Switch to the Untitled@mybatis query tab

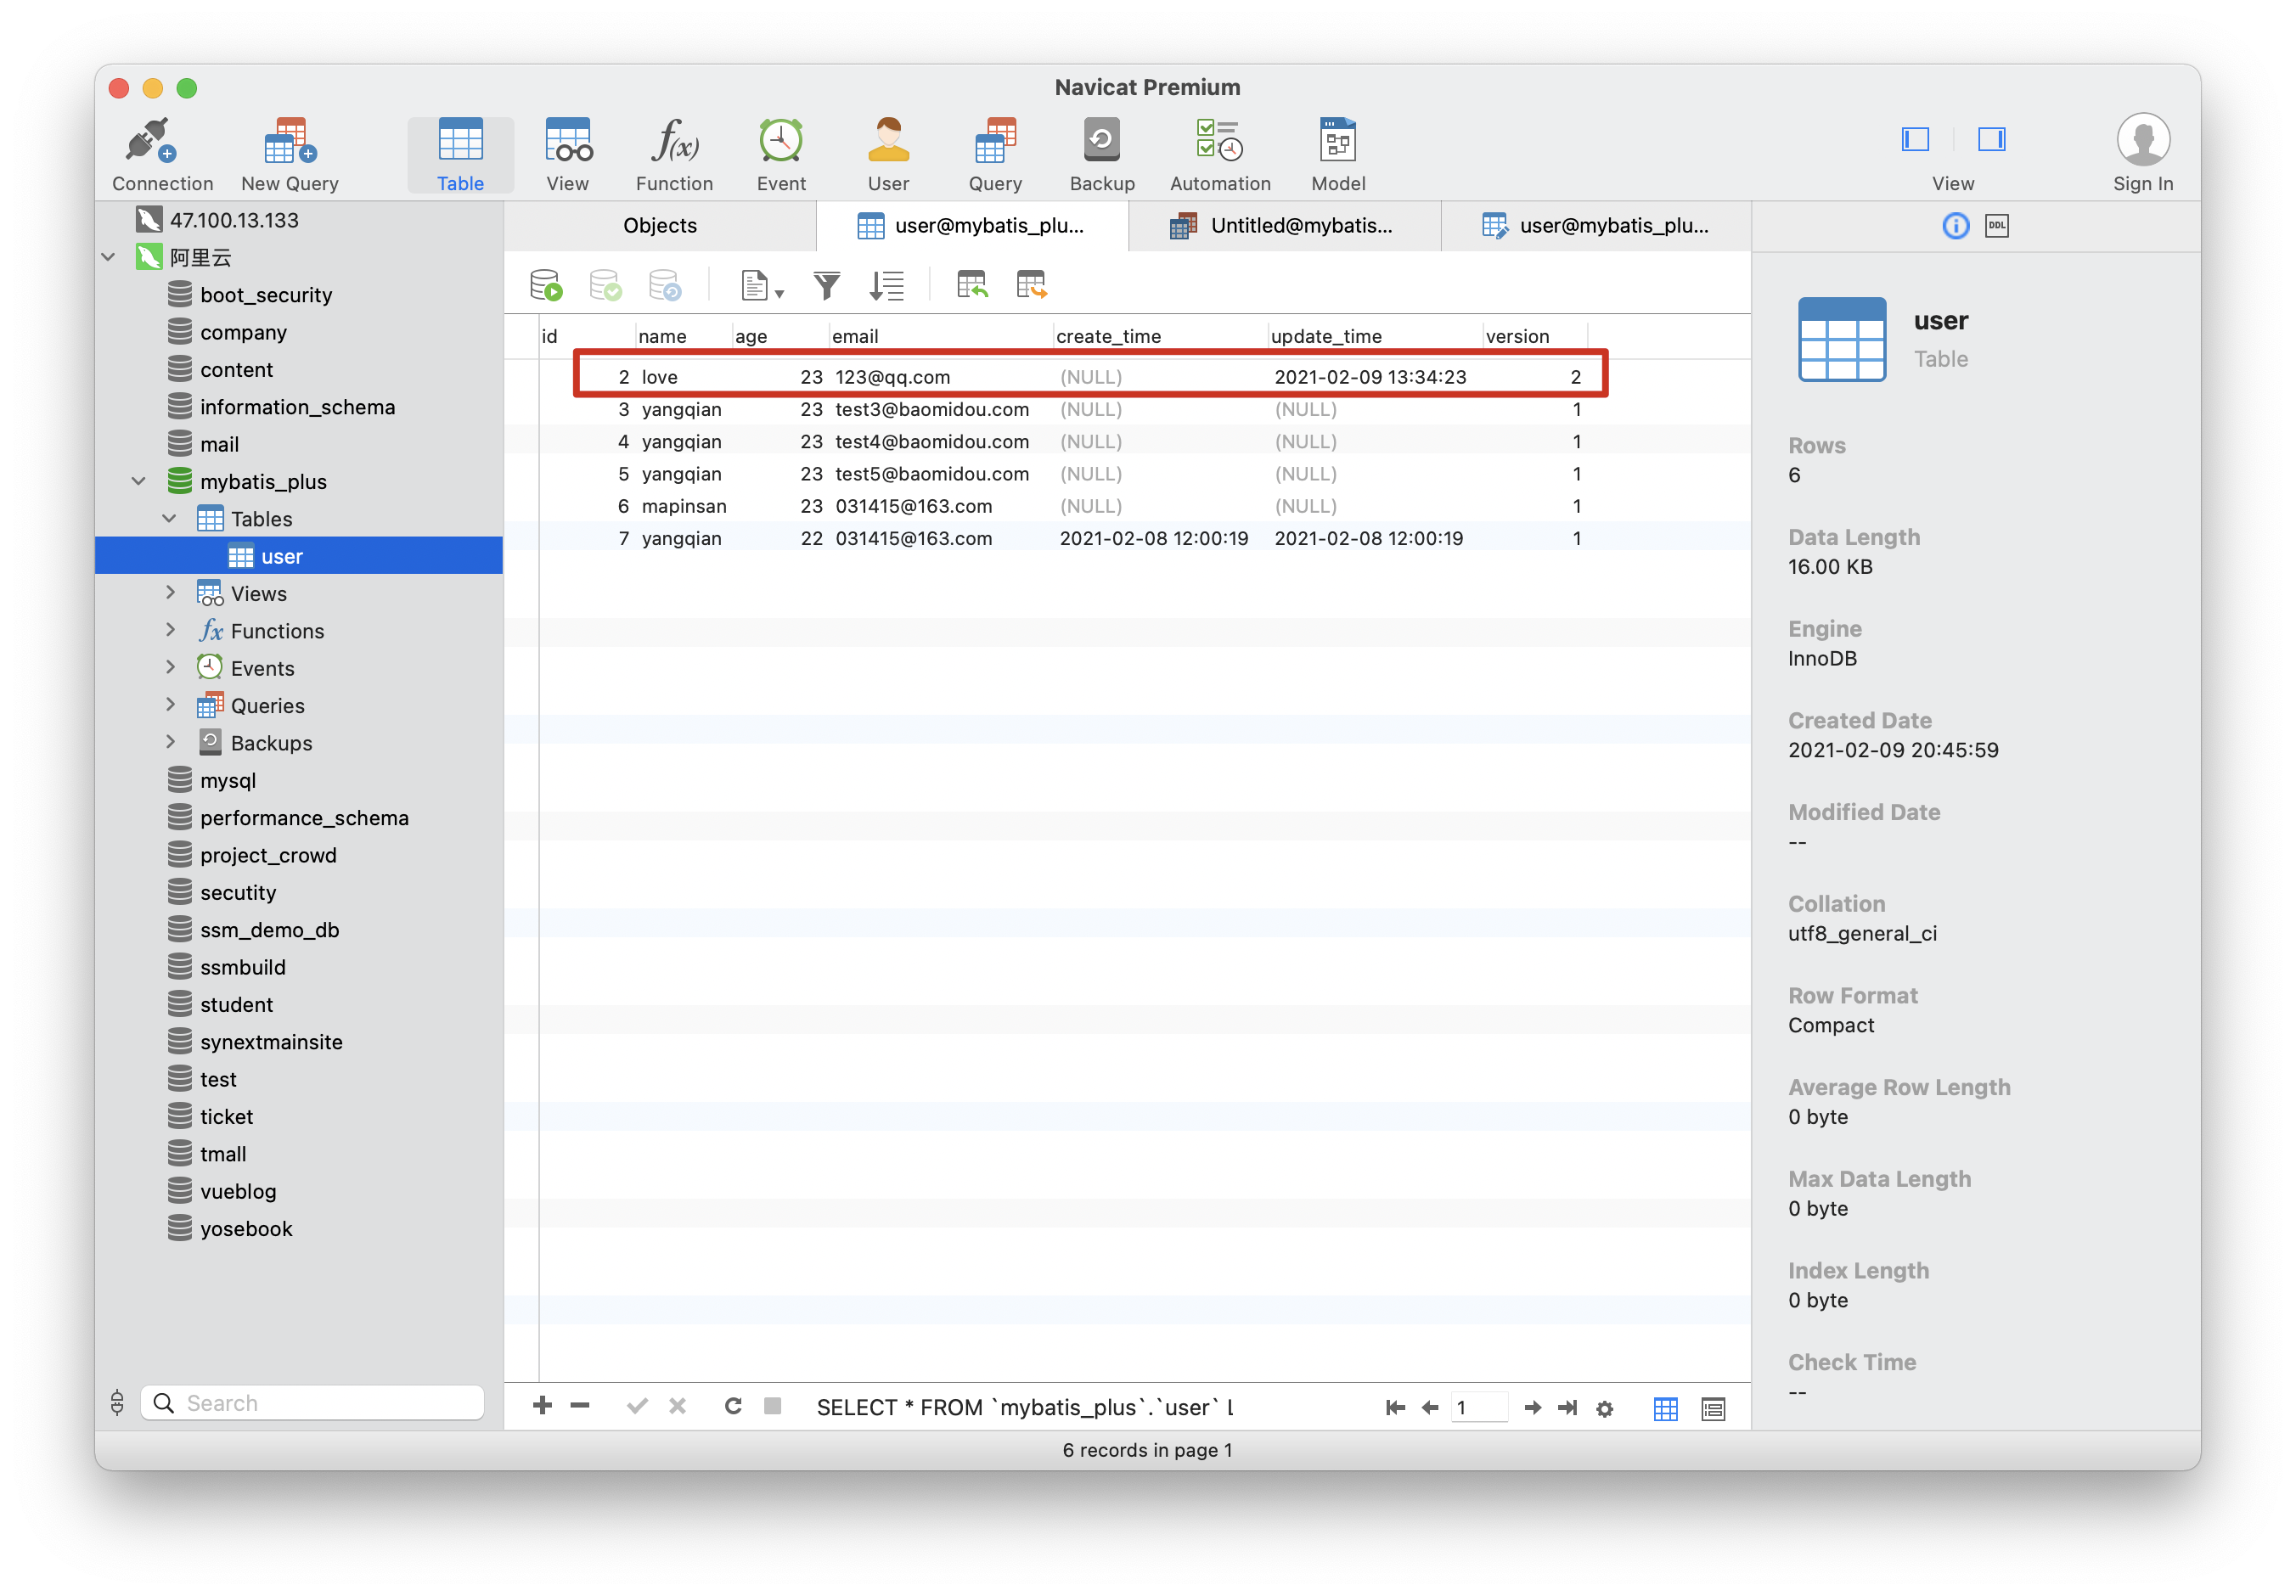tap(1284, 226)
